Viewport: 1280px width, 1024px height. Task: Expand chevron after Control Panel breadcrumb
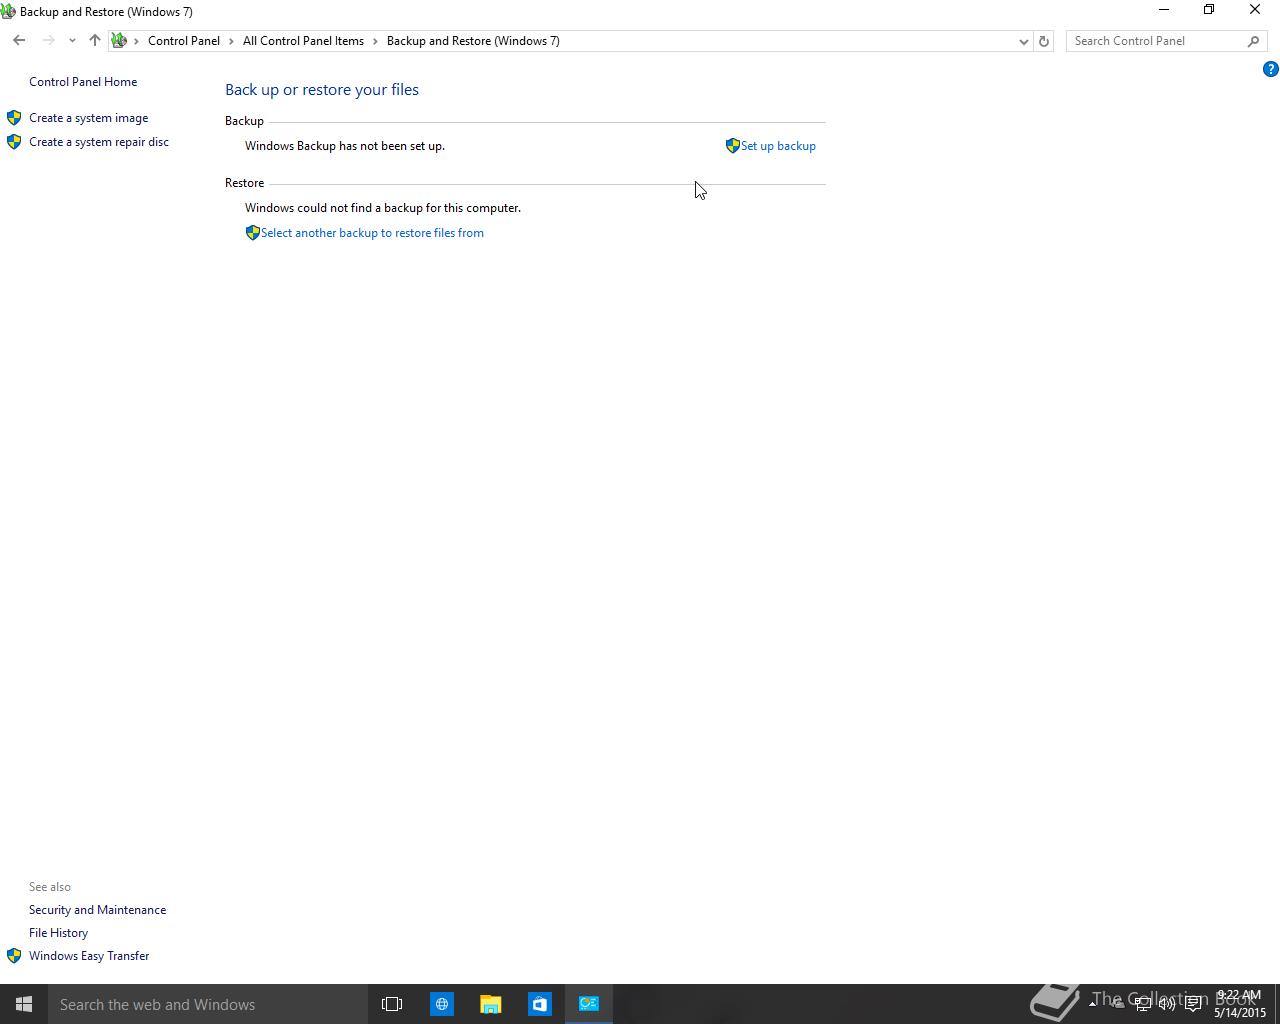[x=231, y=41]
